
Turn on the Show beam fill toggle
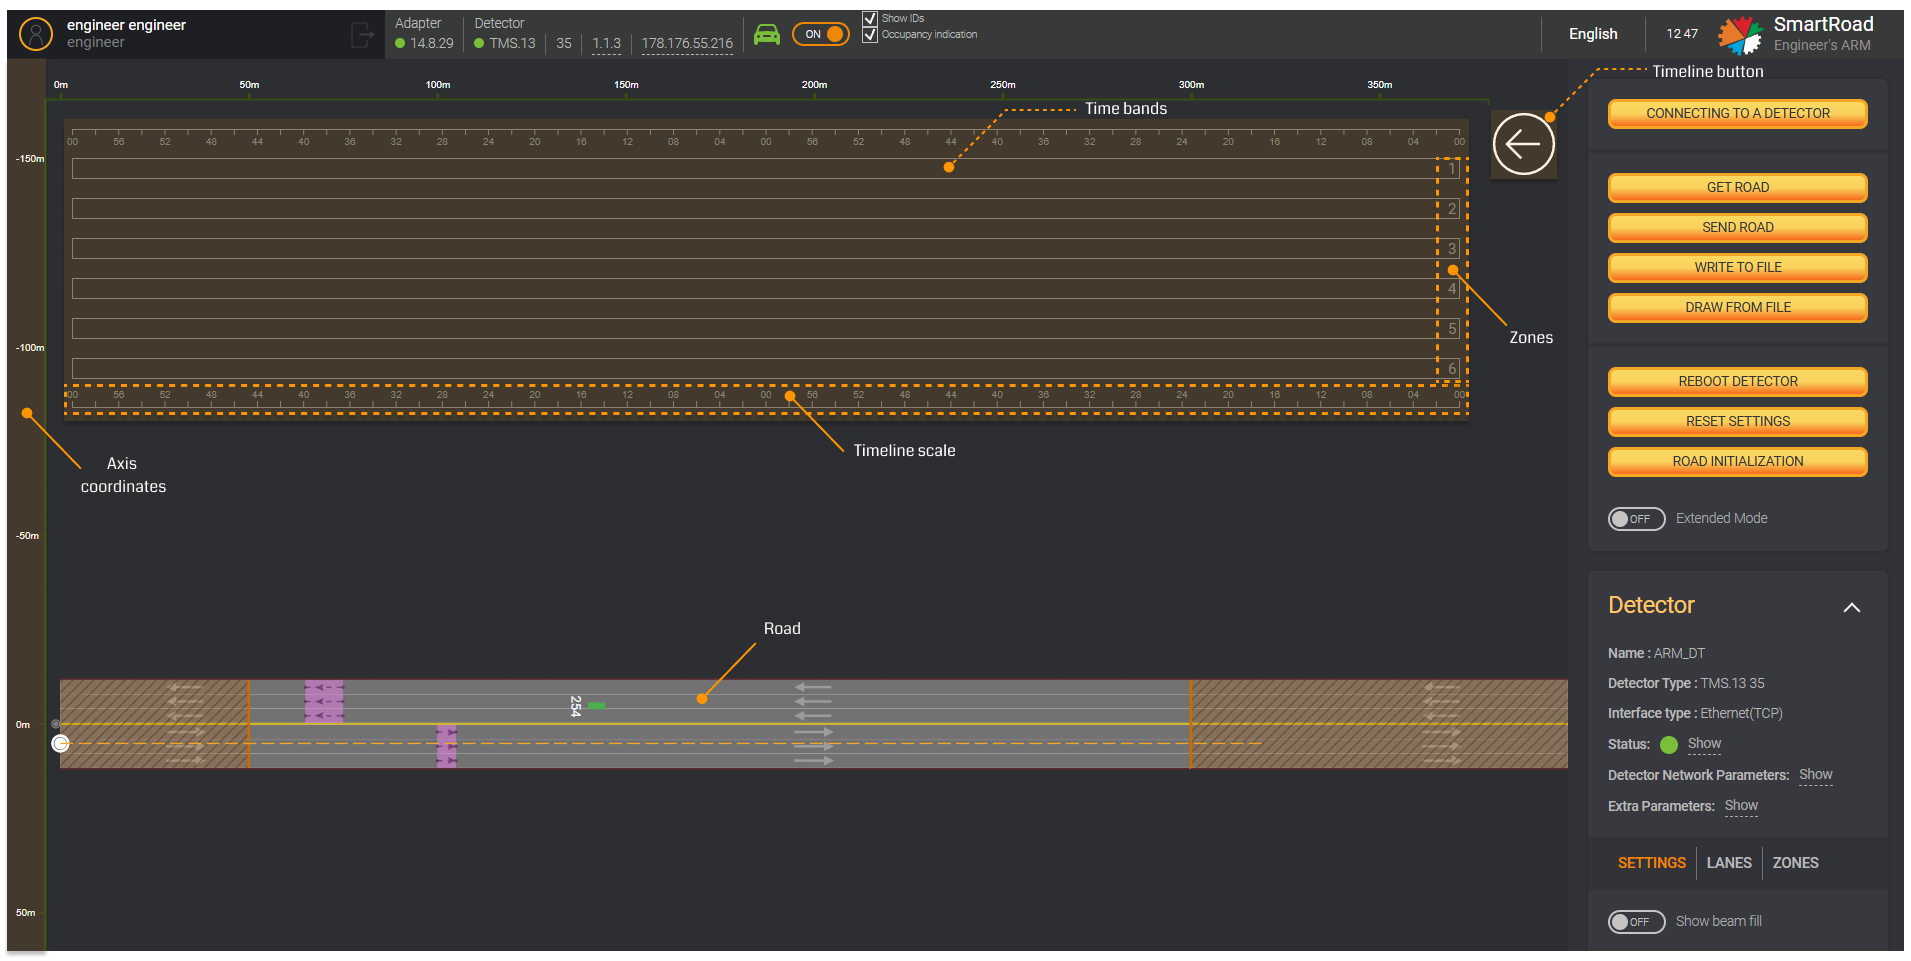click(x=1636, y=922)
